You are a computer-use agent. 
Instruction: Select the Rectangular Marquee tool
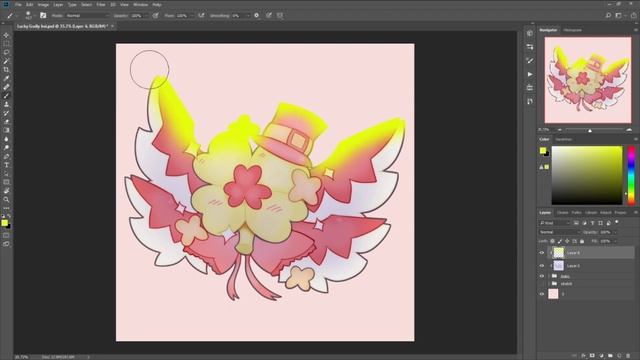coord(6,44)
